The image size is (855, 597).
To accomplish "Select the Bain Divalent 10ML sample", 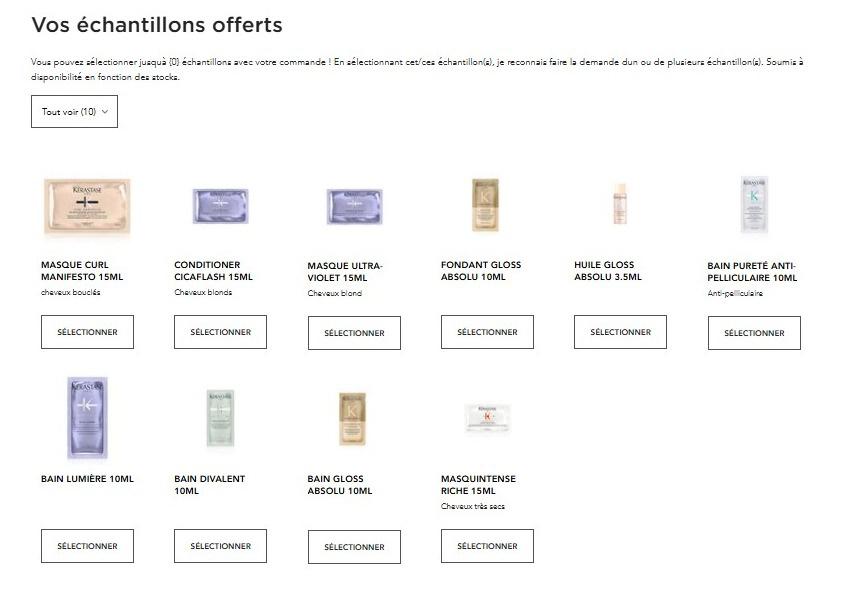I will [220, 546].
